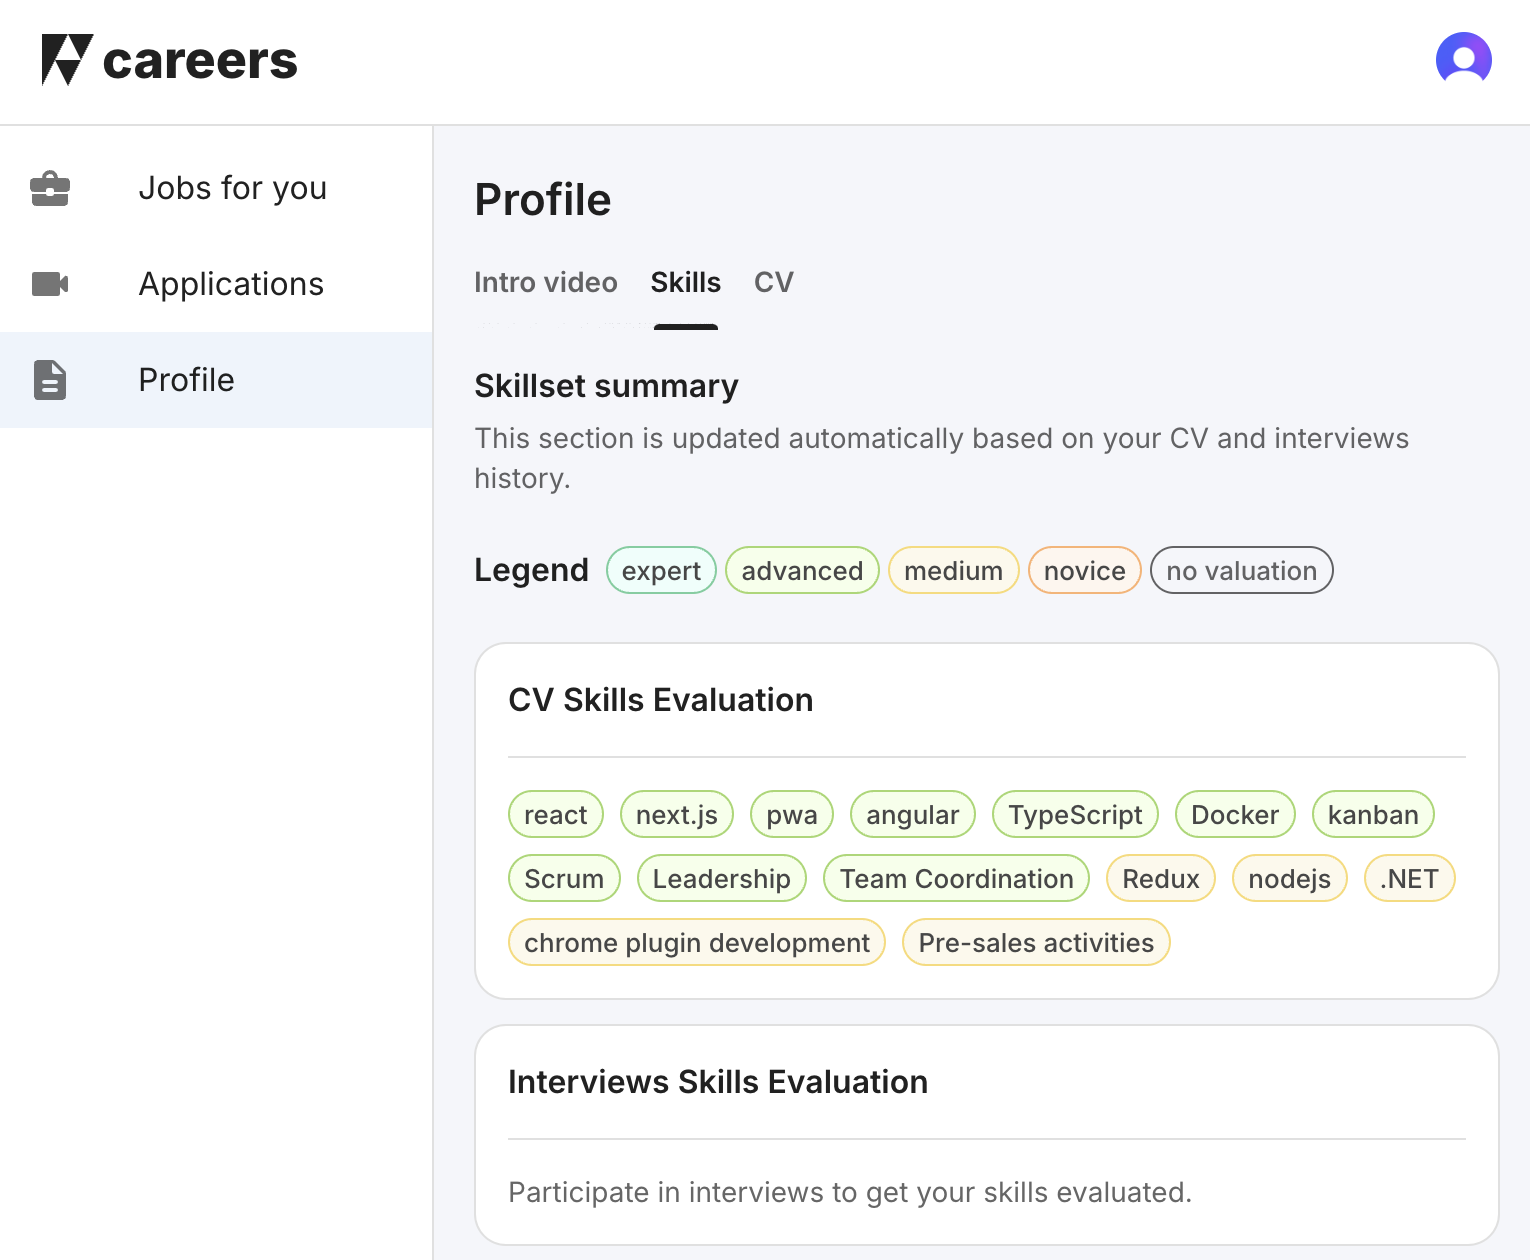The image size is (1530, 1260).
Task: Select the video camera icon beside Applications
Action: coord(50,284)
